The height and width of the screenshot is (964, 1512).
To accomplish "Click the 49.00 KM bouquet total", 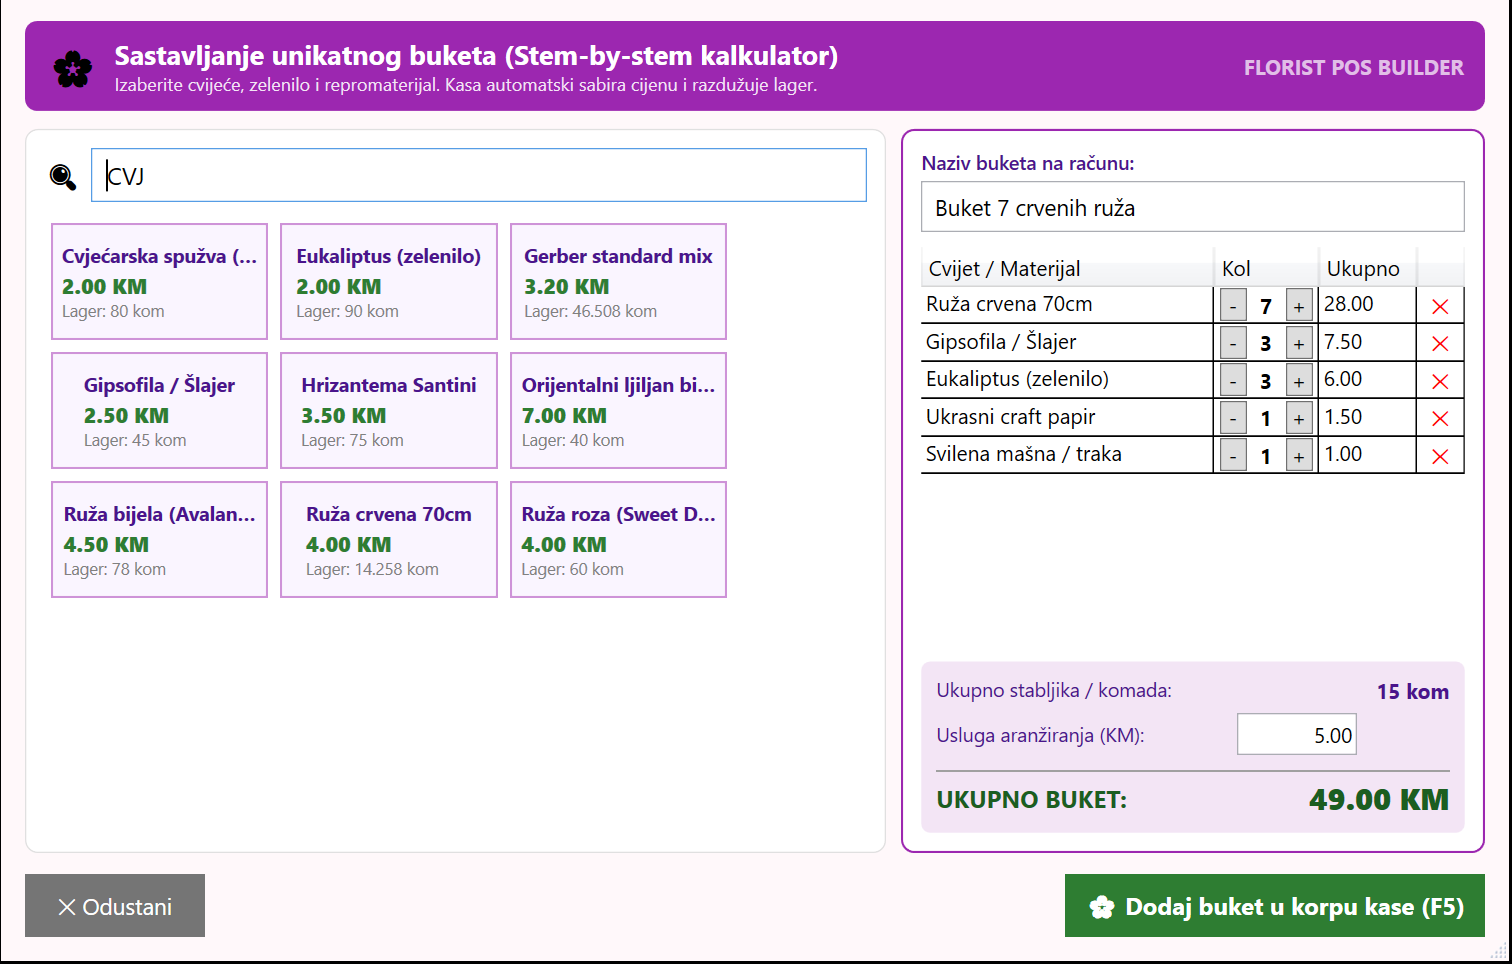I will tap(1379, 800).
